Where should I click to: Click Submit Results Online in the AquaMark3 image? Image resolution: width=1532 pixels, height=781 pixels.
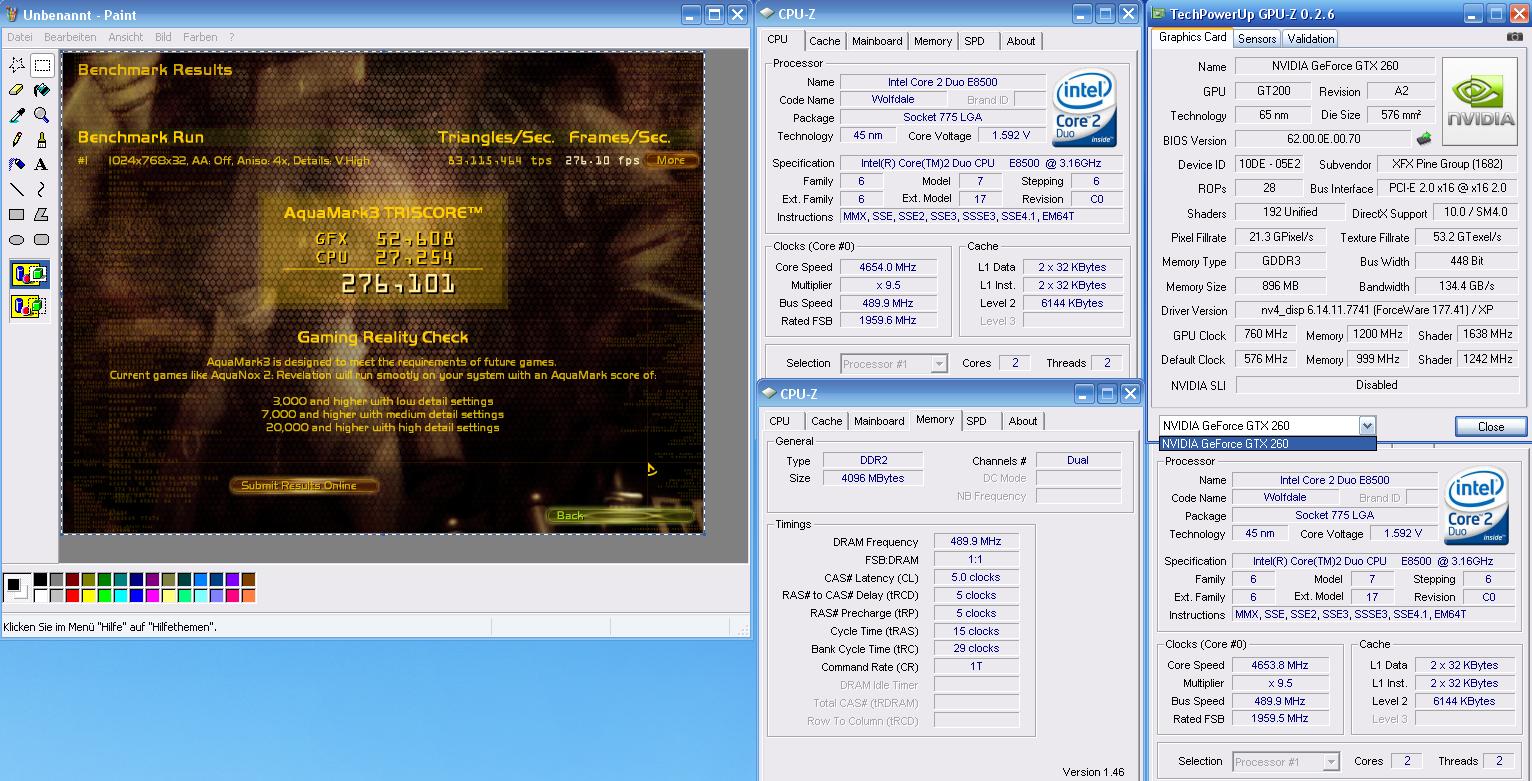tap(306, 485)
